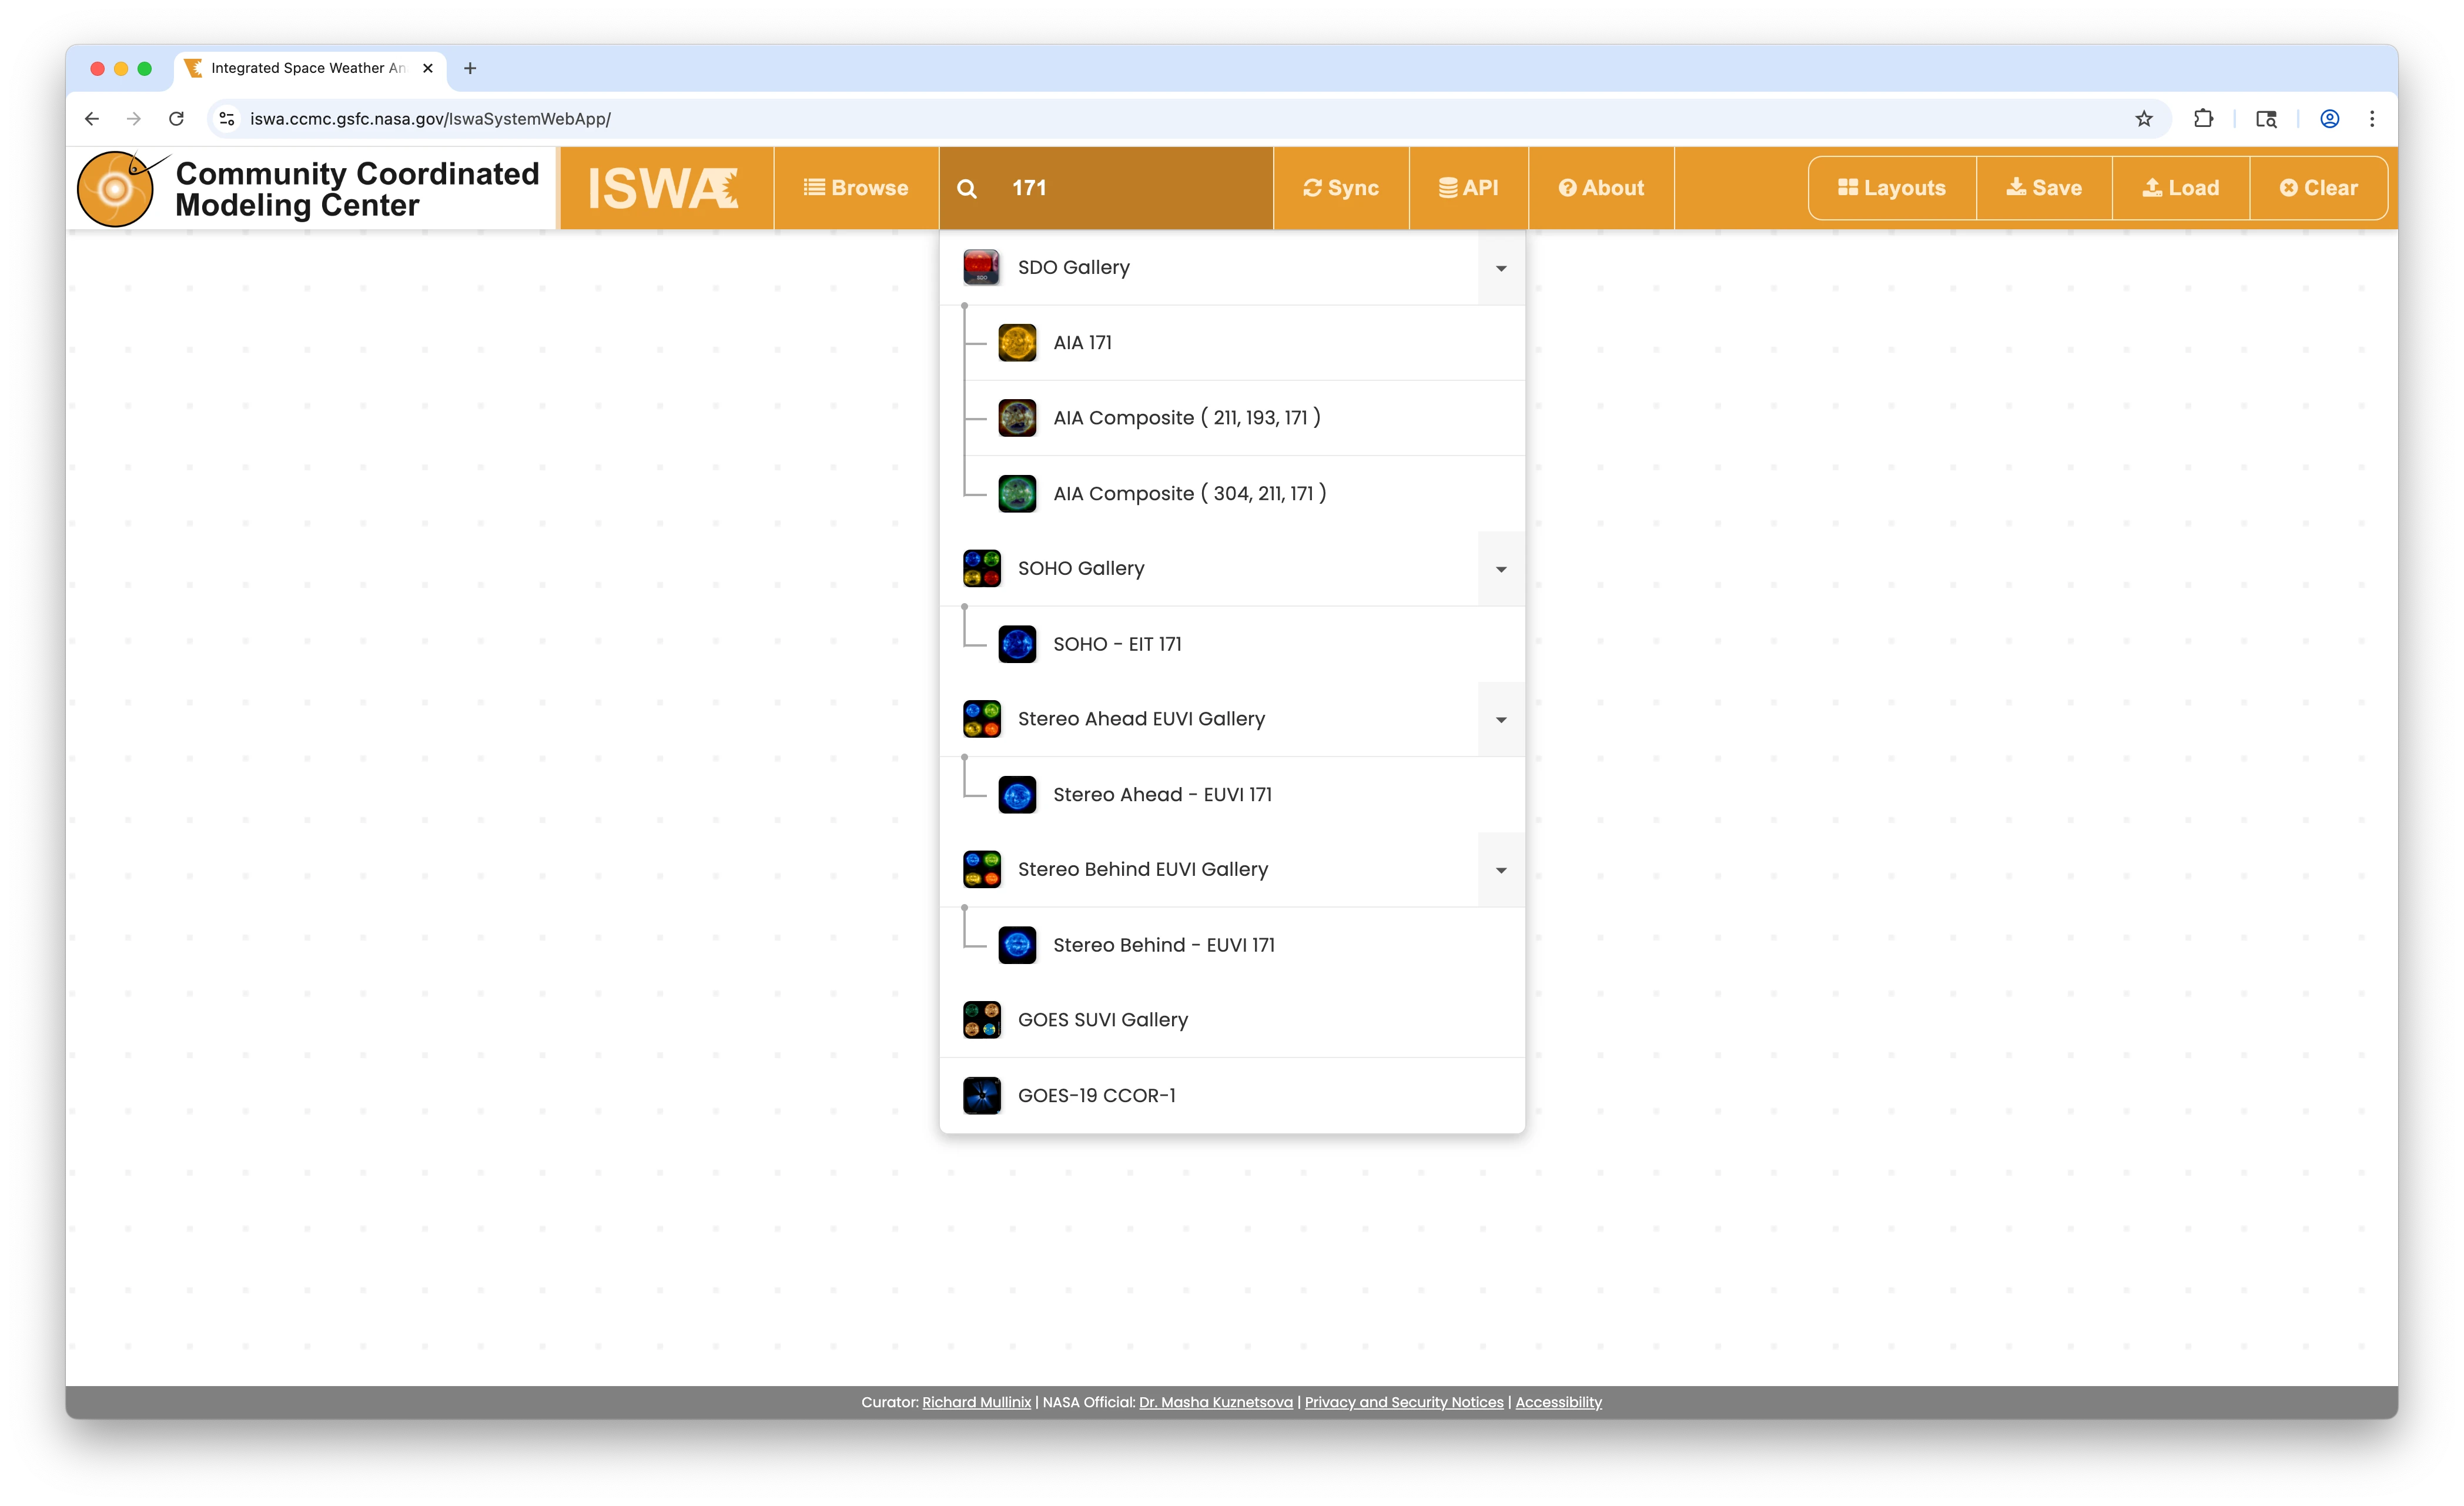Click the Clear button

click(x=2317, y=188)
